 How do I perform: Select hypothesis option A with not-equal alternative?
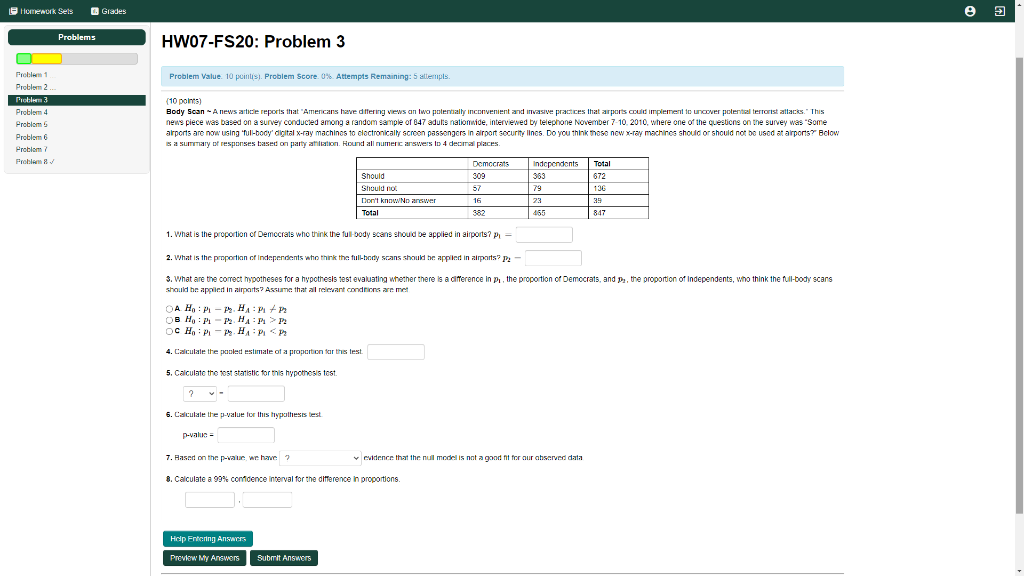coord(170,309)
